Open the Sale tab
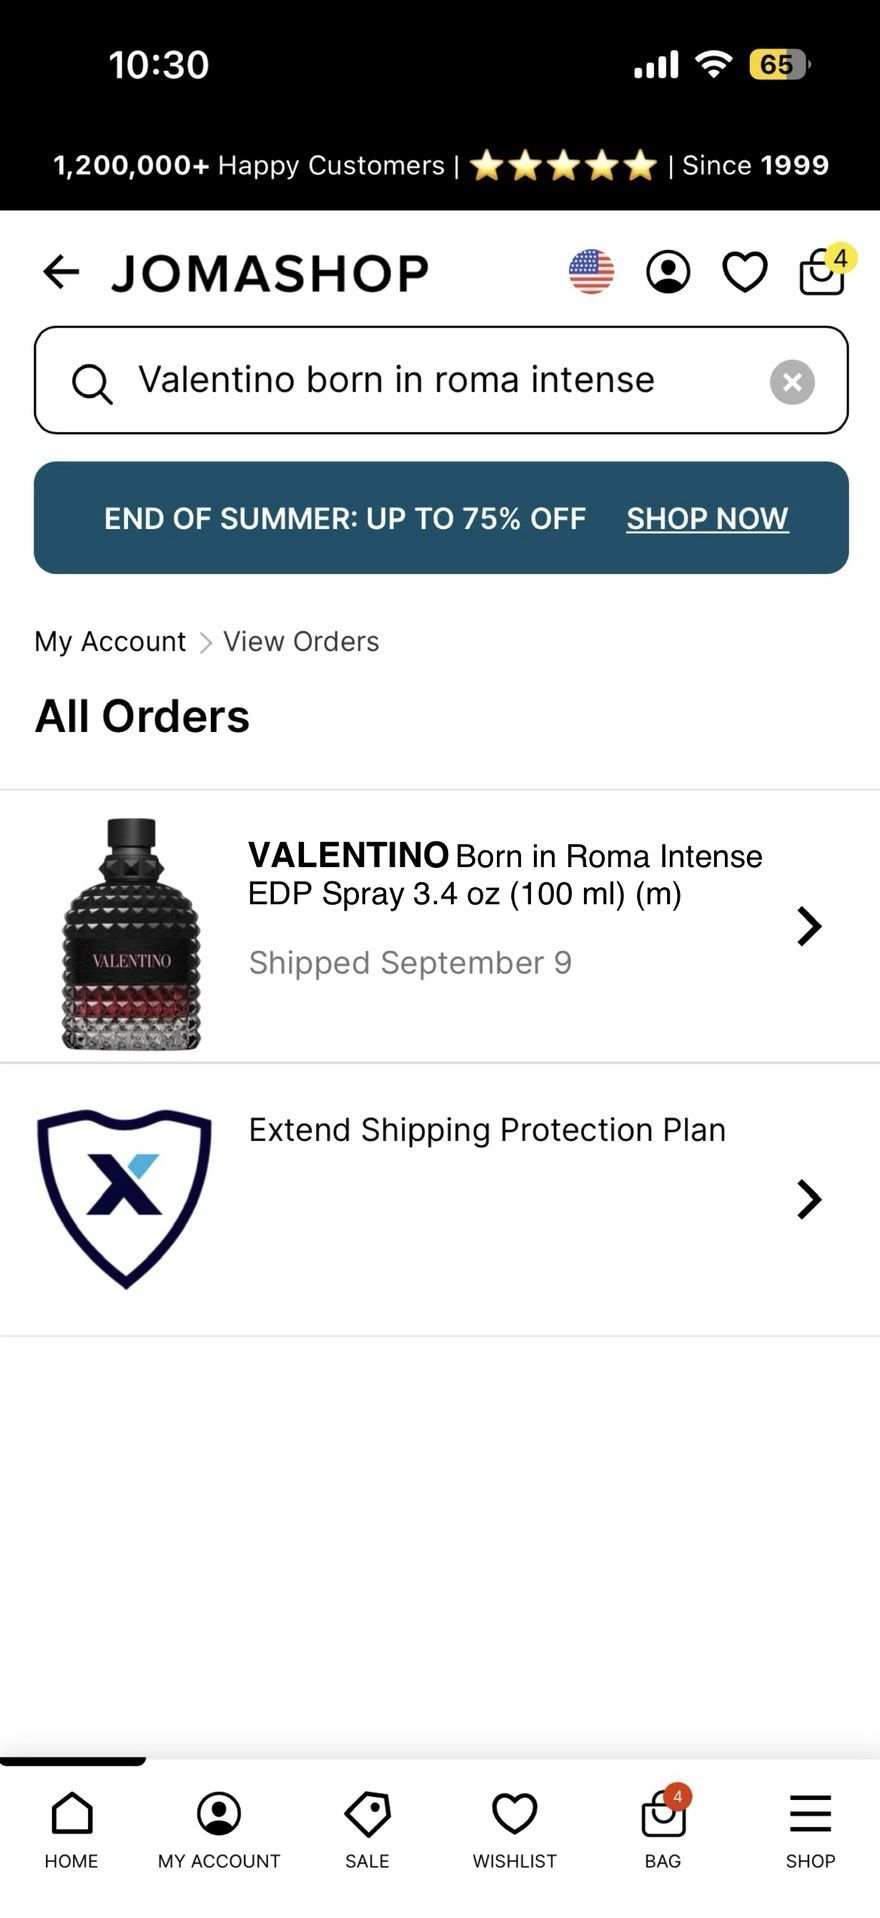This screenshot has height=1918, width=880. coord(367,1829)
